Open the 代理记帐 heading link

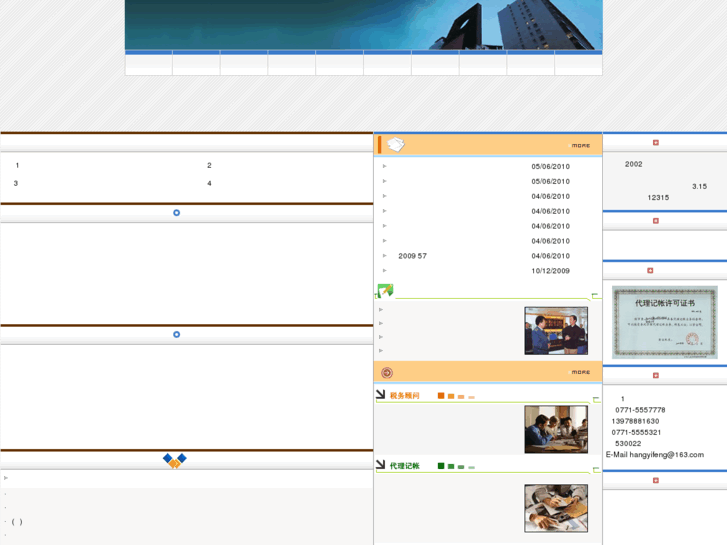point(404,466)
